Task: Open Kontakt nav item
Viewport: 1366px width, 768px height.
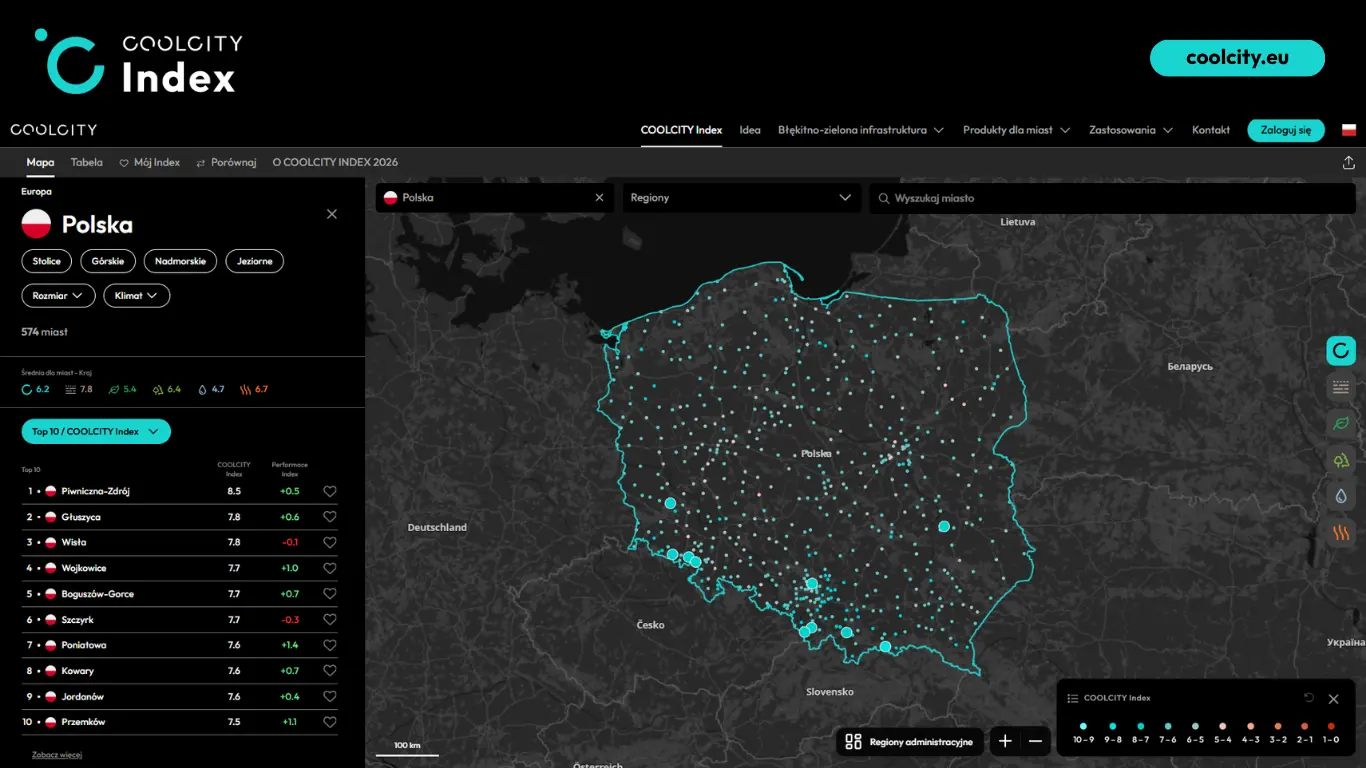Action: (x=1211, y=130)
